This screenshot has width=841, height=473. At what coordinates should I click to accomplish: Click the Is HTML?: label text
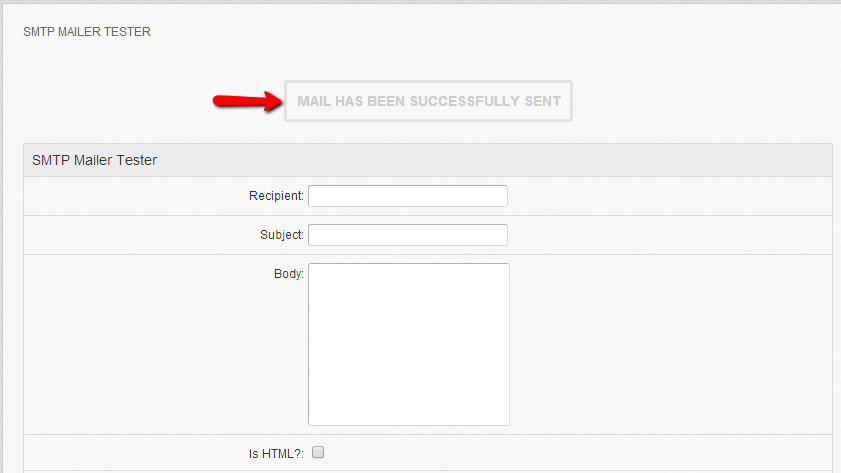pos(276,454)
